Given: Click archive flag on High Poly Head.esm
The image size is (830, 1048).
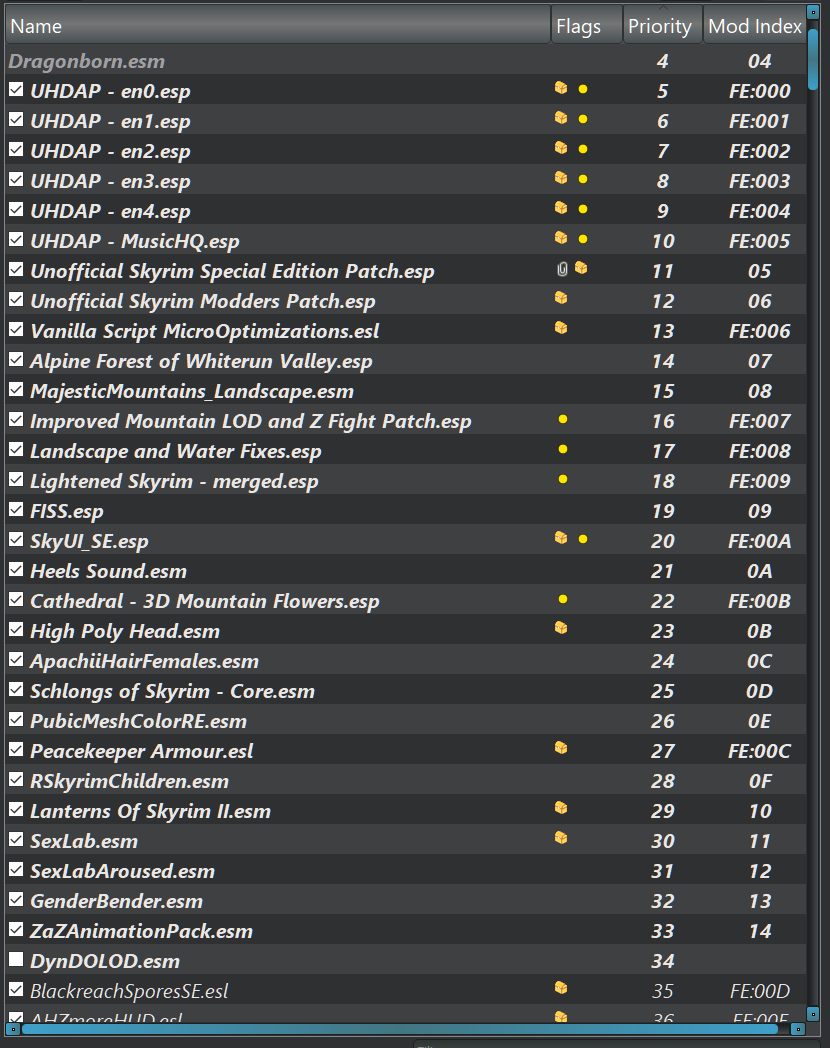Looking at the screenshot, I should (561, 628).
